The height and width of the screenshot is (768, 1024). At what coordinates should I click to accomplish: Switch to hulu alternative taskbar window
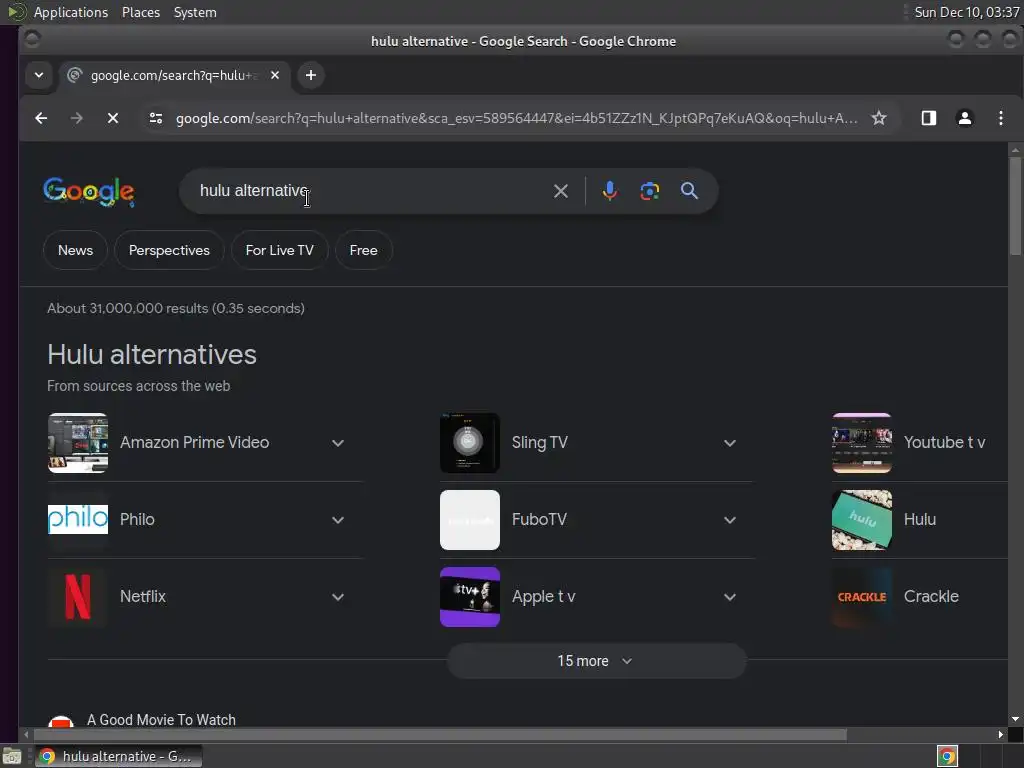pyautogui.click(x=118, y=756)
